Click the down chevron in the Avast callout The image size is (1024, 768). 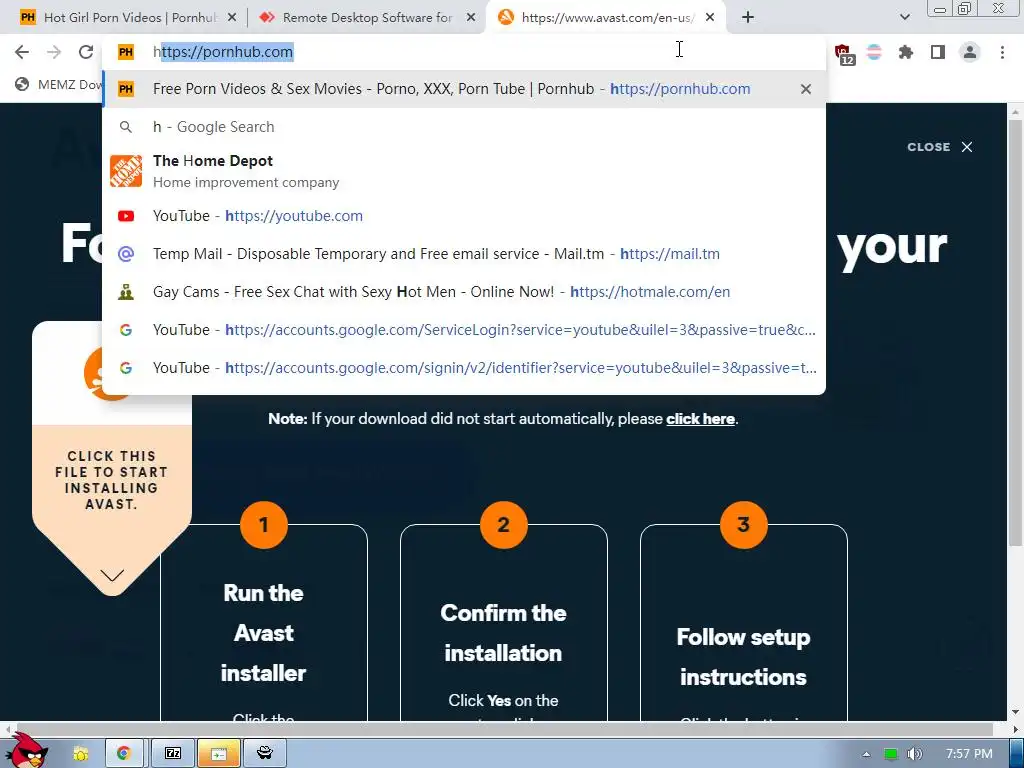tap(112, 575)
